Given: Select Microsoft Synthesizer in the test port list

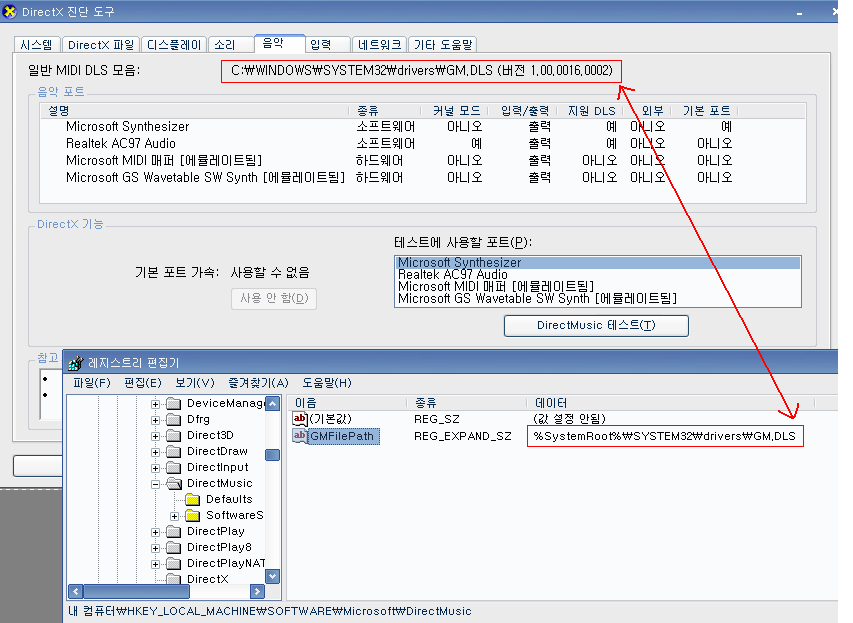Looking at the screenshot, I should click(x=598, y=262).
